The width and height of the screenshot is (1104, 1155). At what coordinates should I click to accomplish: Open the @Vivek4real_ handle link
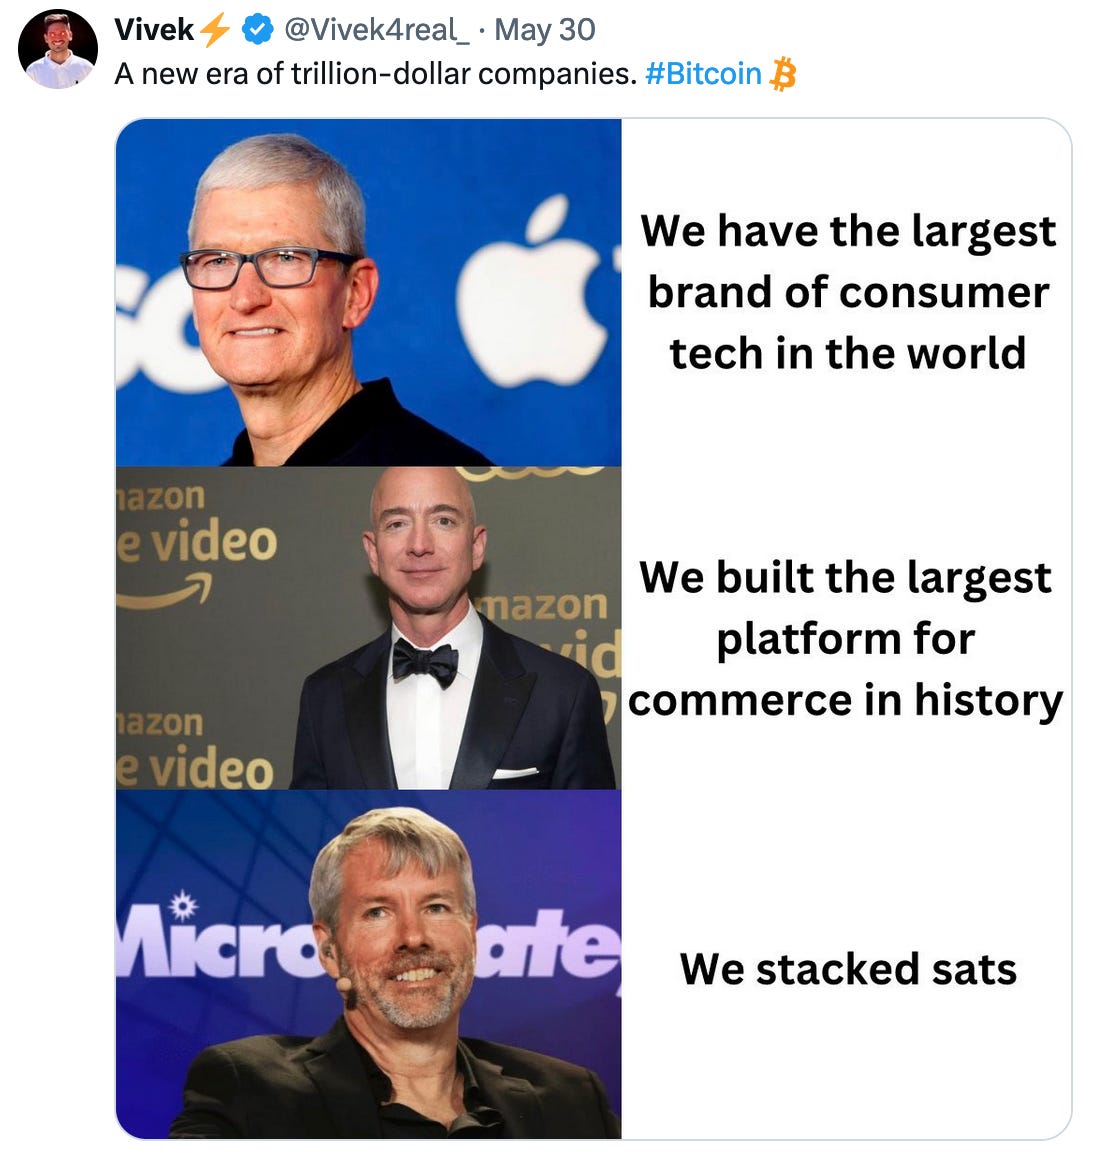point(376,30)
